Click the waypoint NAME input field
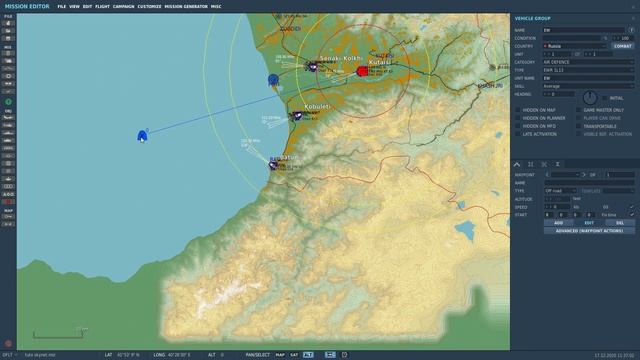This screenshot has height=360, width=640. point(589,183)
